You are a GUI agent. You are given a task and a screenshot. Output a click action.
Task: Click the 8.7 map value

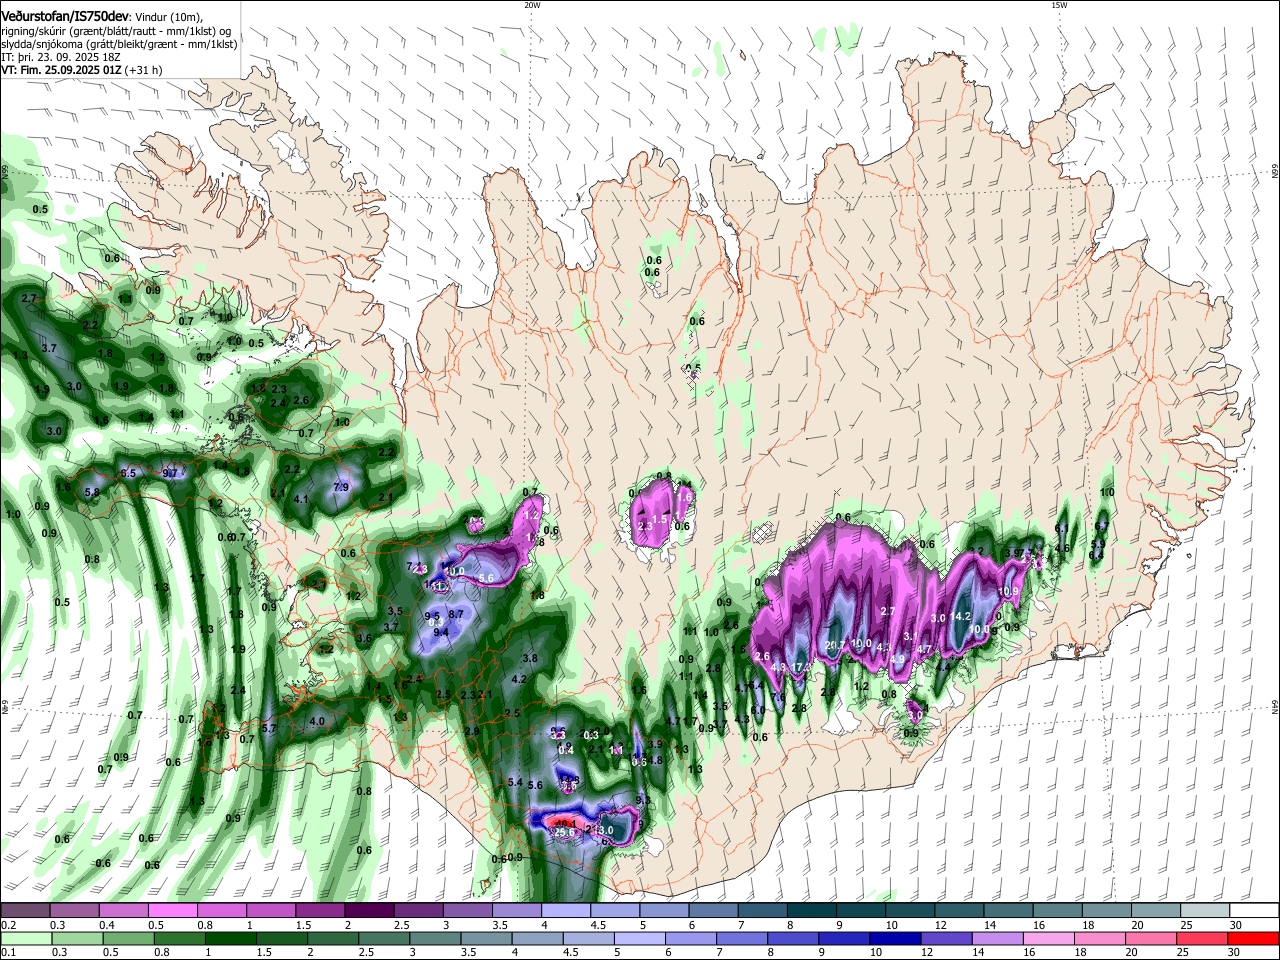tap(456, 614)
